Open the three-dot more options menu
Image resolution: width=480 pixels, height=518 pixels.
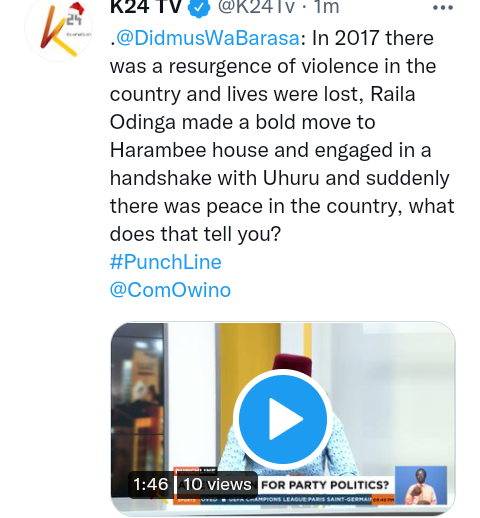click(x=443, y=8)
